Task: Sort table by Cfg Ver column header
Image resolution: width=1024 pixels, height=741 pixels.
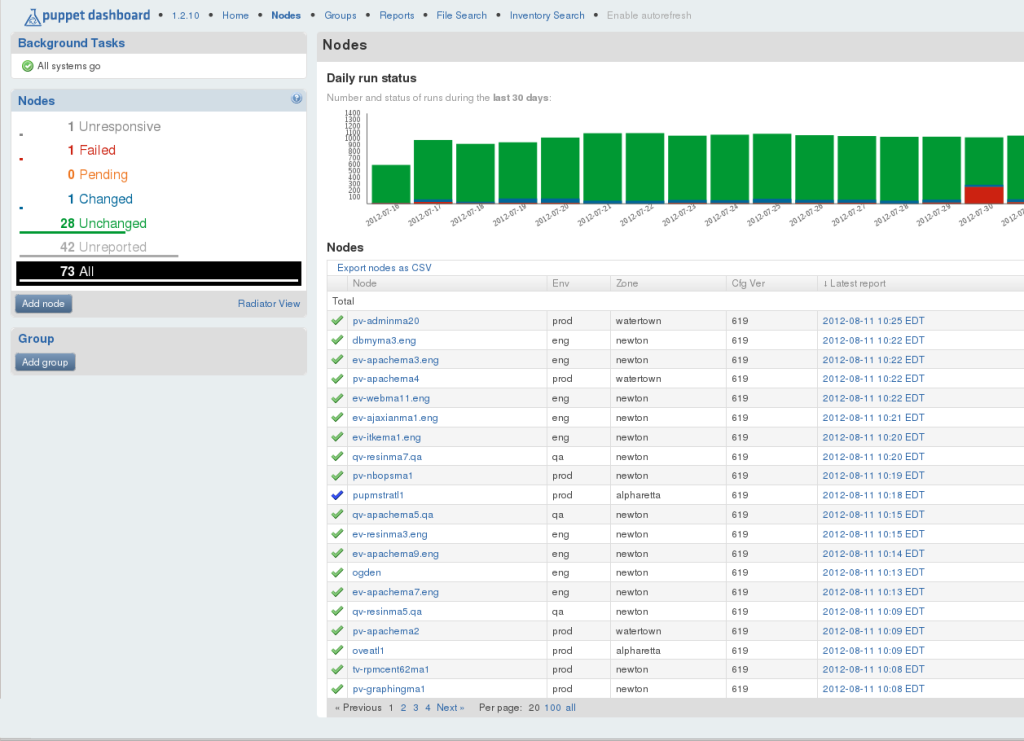Action: pyautogui.click(x=748, y=283)
